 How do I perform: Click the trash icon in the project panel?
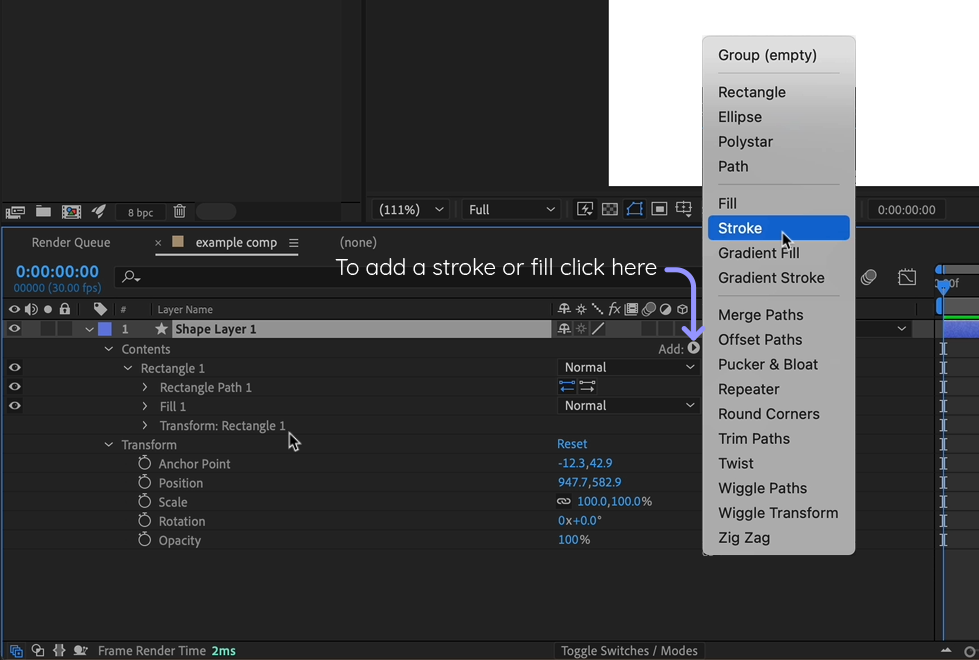coord(179,211)
